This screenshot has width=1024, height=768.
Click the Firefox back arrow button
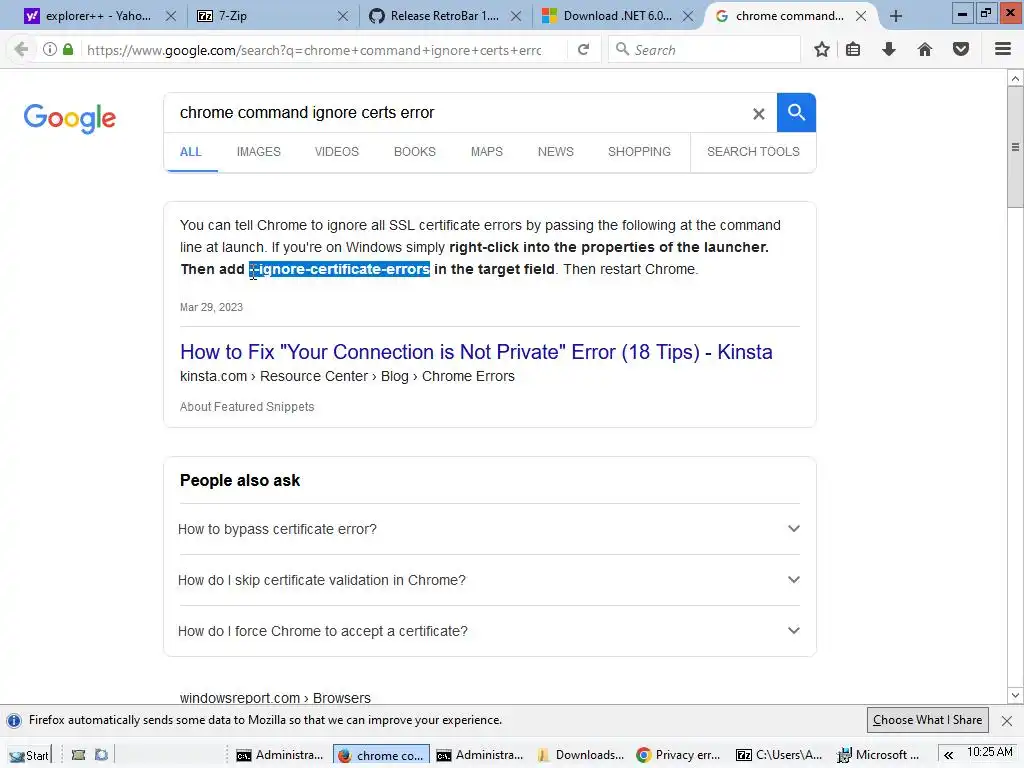21,50
